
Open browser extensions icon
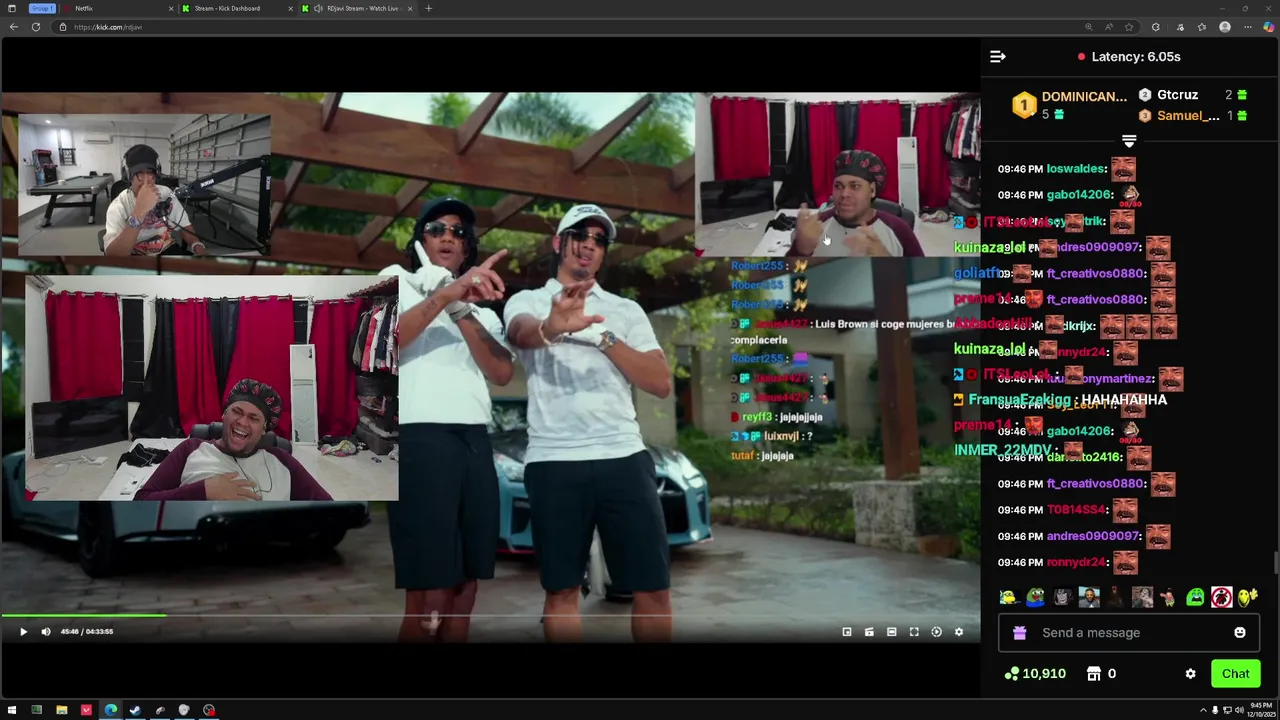1155,27
